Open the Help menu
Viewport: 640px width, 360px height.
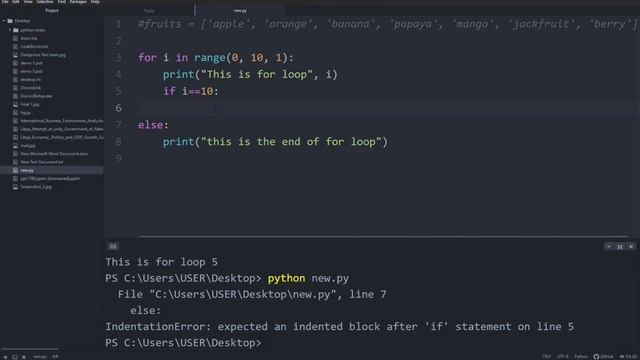[95, 2]
